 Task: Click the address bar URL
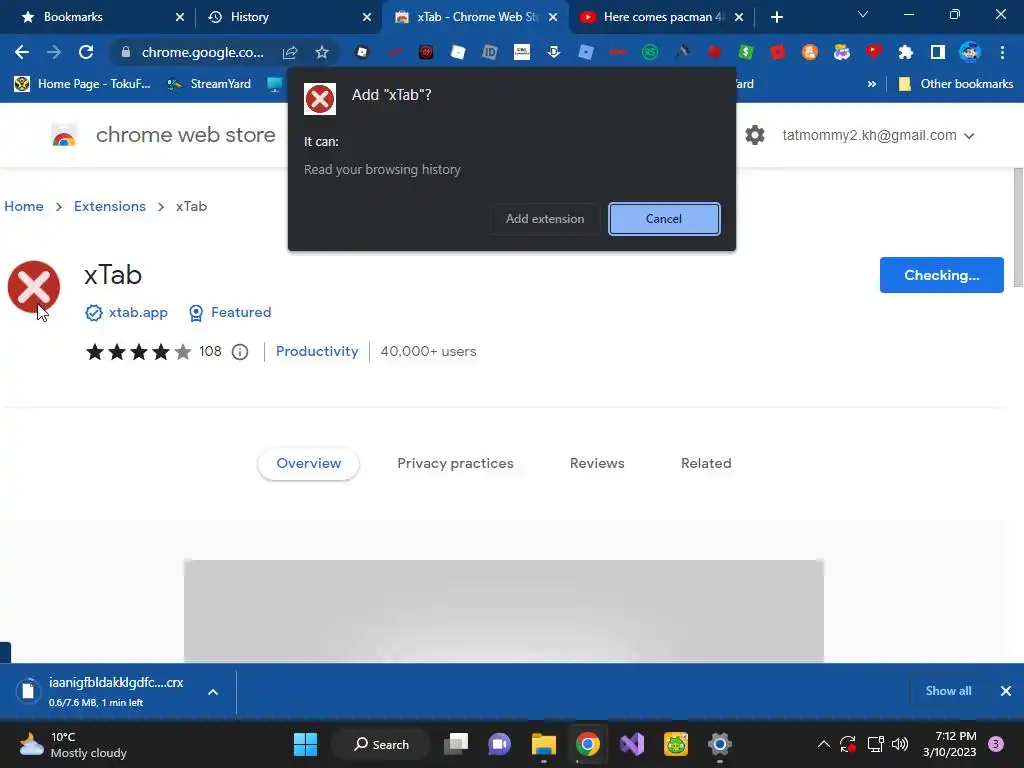click(202, 52)
